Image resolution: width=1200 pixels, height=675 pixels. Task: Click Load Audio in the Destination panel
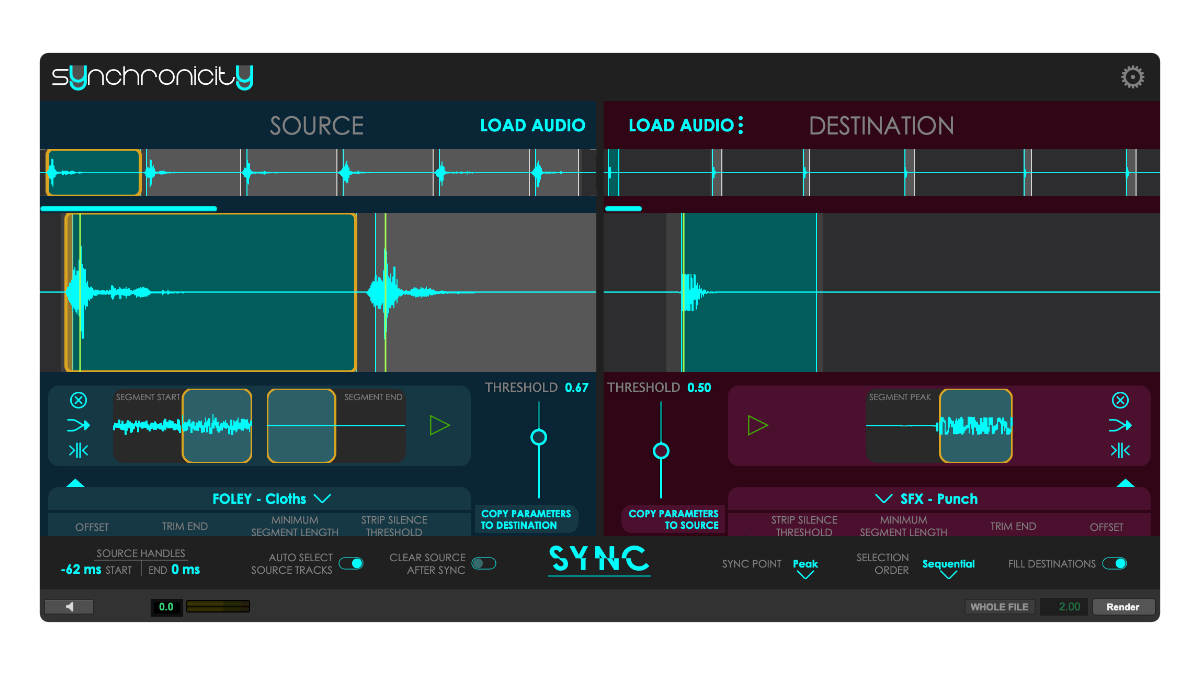pos(681,125)
